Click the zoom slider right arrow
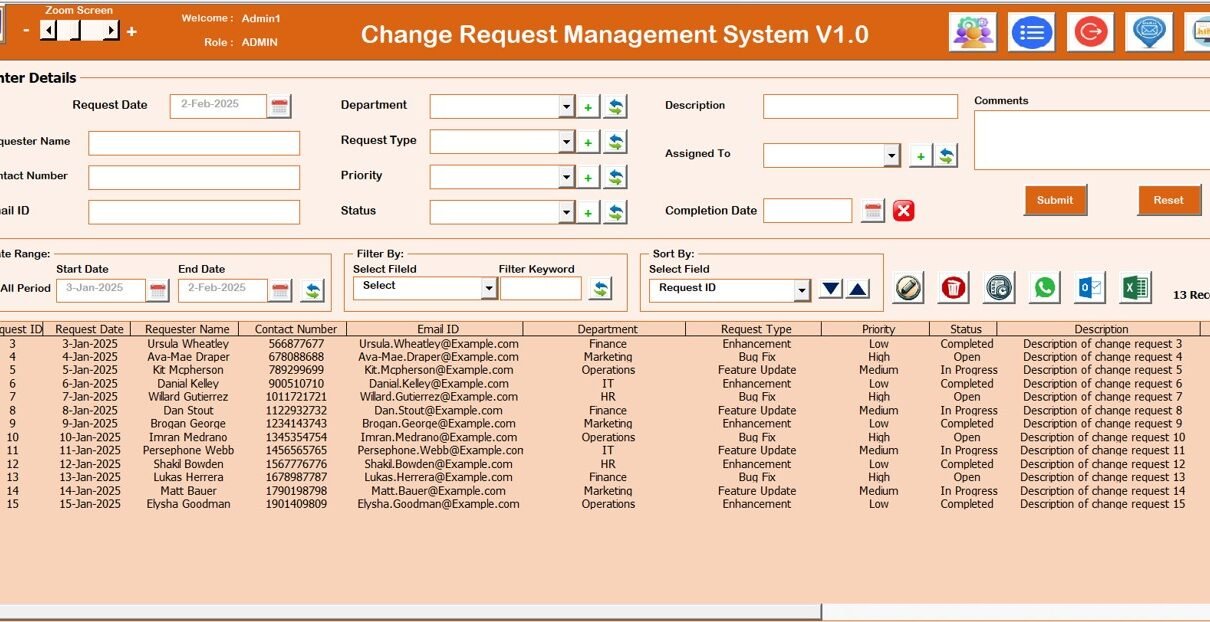The width and height of the screenshot is (1210, 622). [x=112, y=31]
